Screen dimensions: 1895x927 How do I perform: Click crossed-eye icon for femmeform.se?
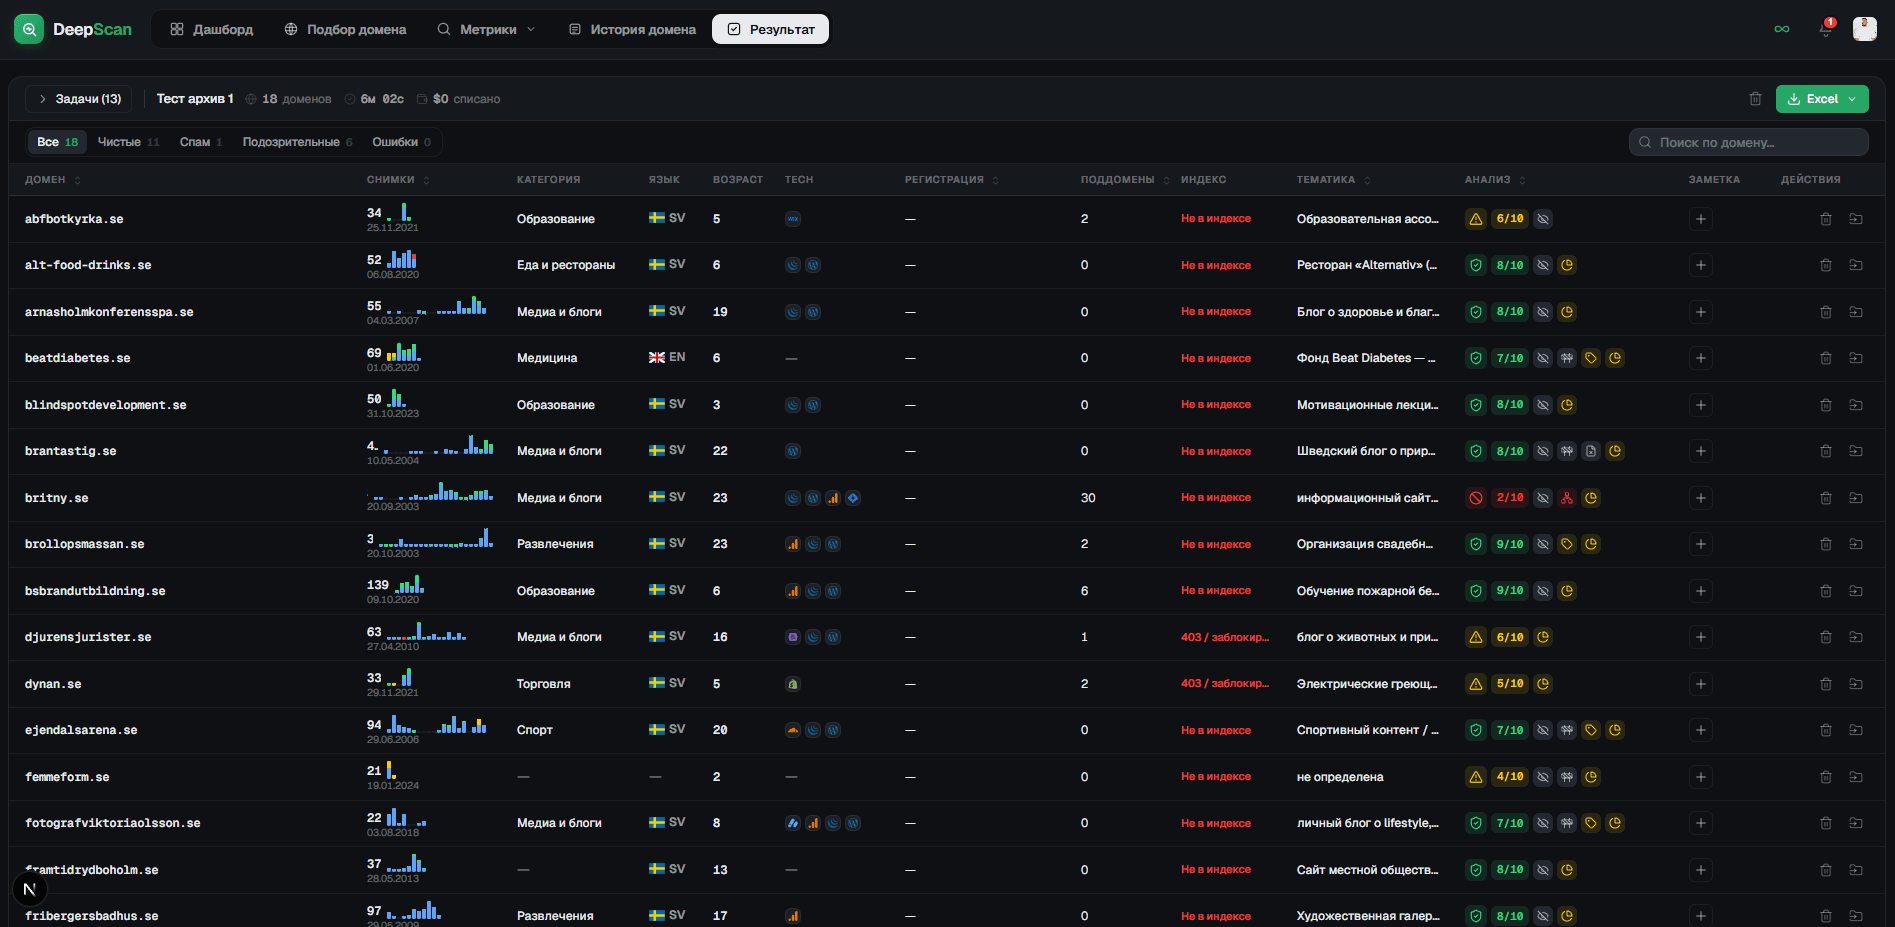(x=1543, y=777)
